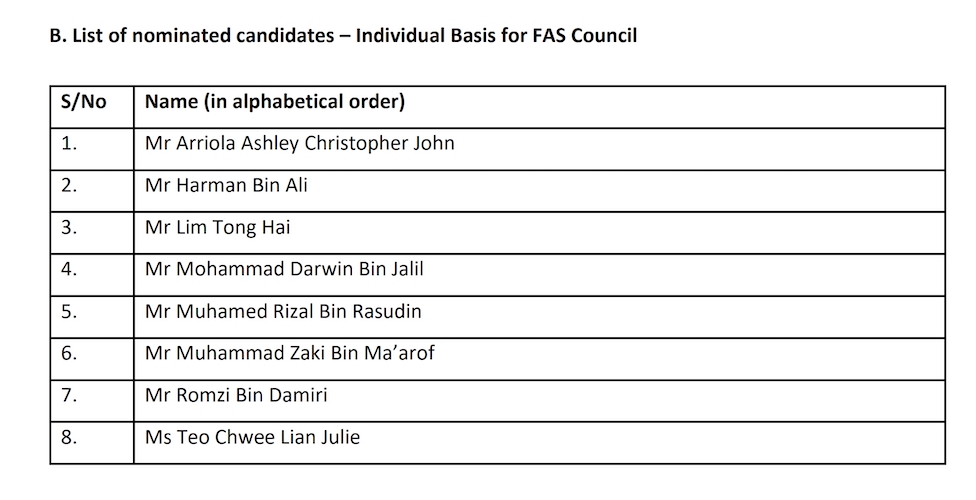Click the Mr Muhammad Zaki Bin Ma'arof entry
The image size is (976, 500).
[x=289, y=353]
